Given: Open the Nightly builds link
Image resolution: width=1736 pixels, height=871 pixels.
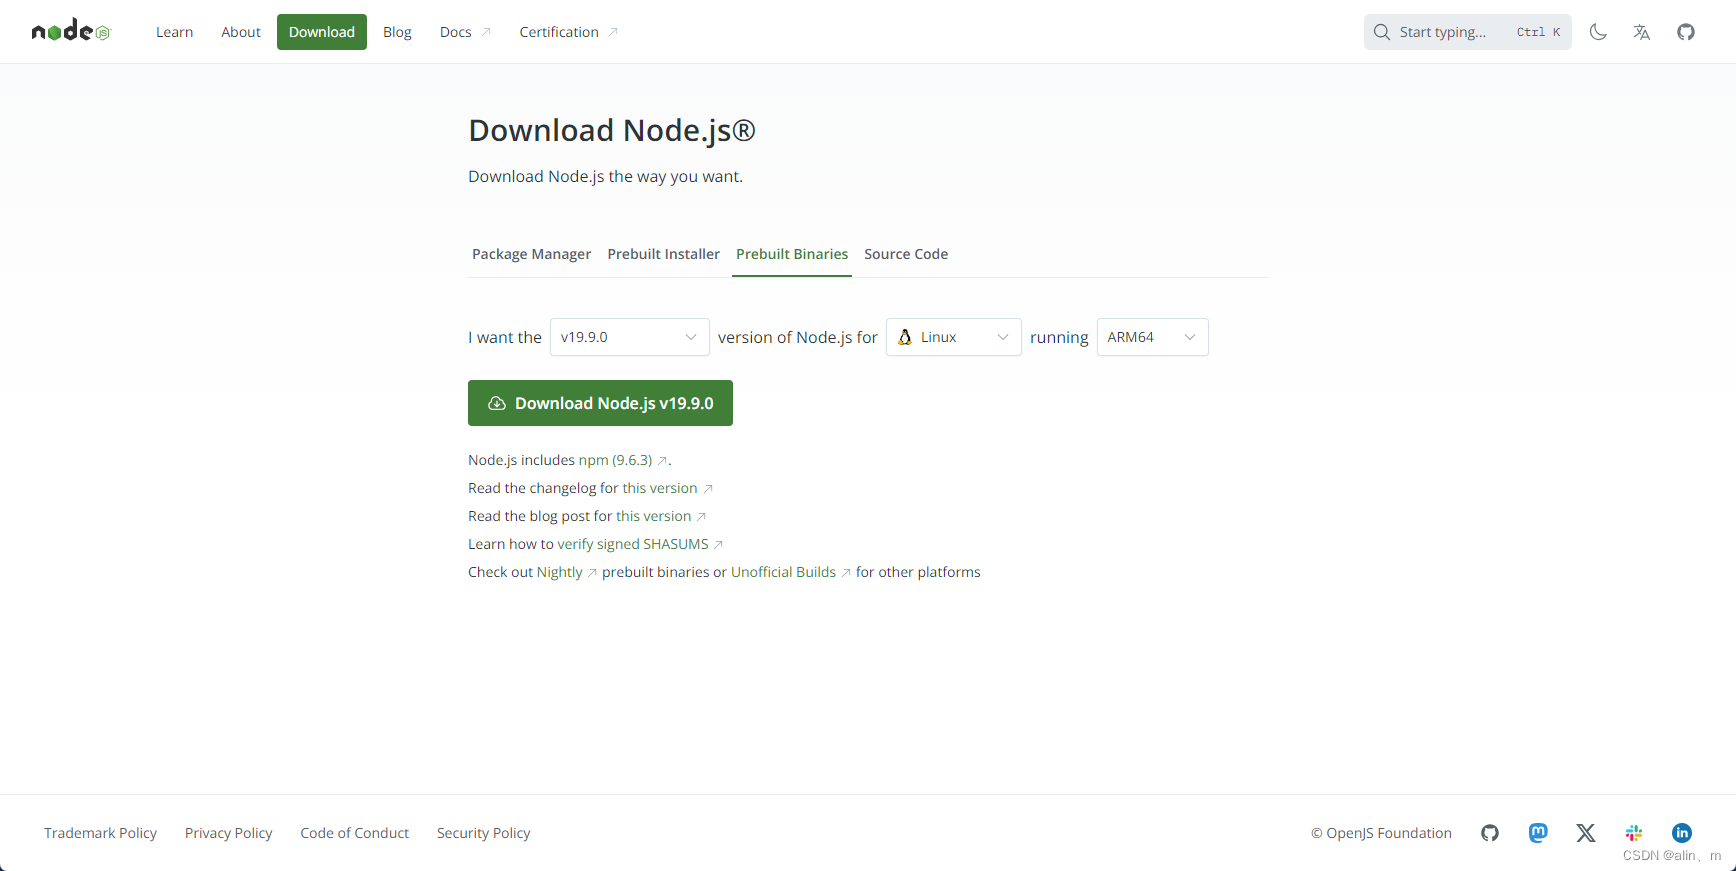Looking at the screenshot, I should pos(567,572).
